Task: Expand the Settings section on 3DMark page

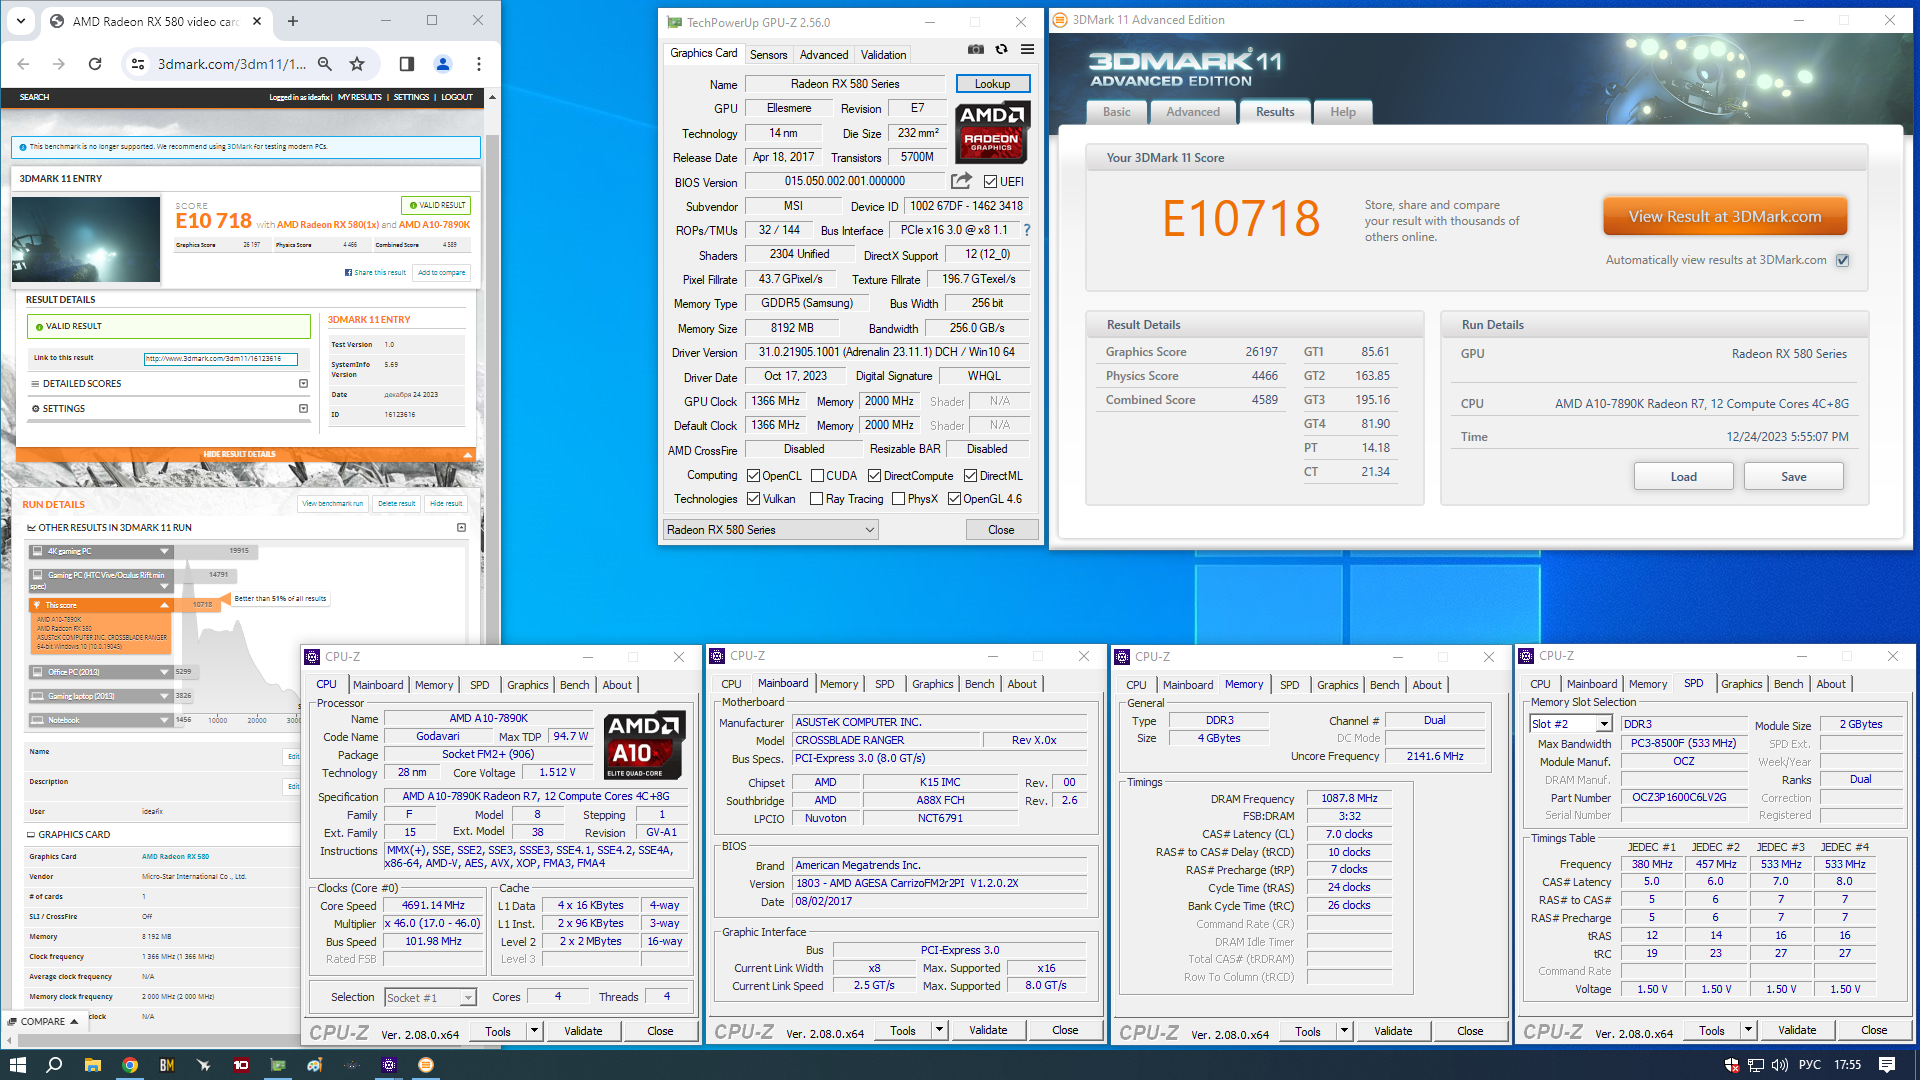Action: (303, 408)
